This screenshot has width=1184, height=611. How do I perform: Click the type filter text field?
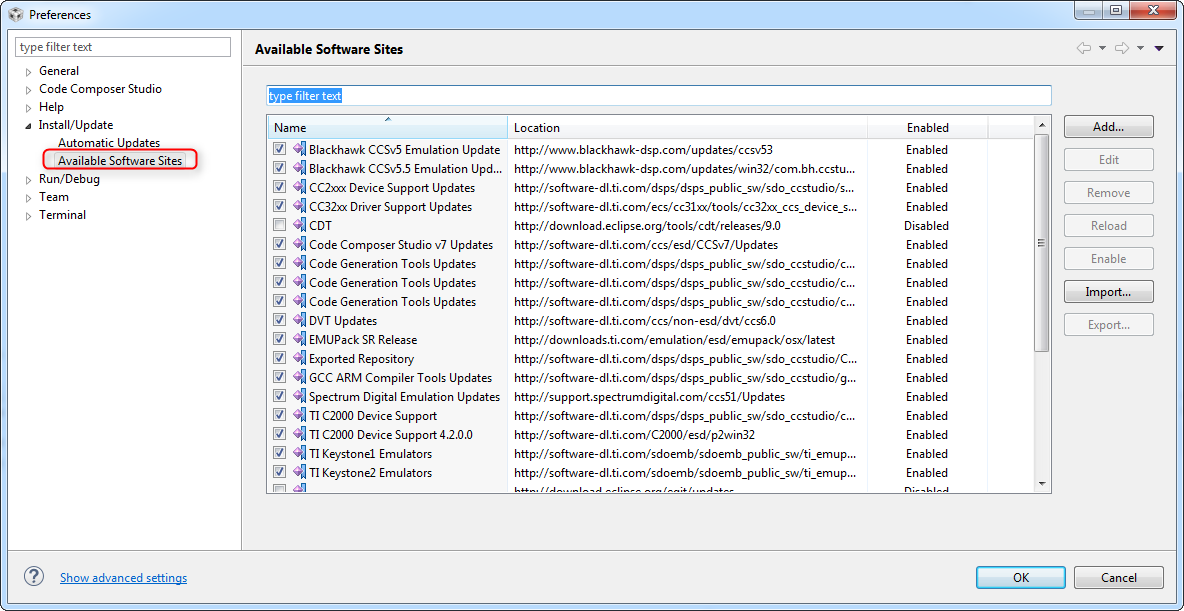pyautogui.click(x=122, y=46)
